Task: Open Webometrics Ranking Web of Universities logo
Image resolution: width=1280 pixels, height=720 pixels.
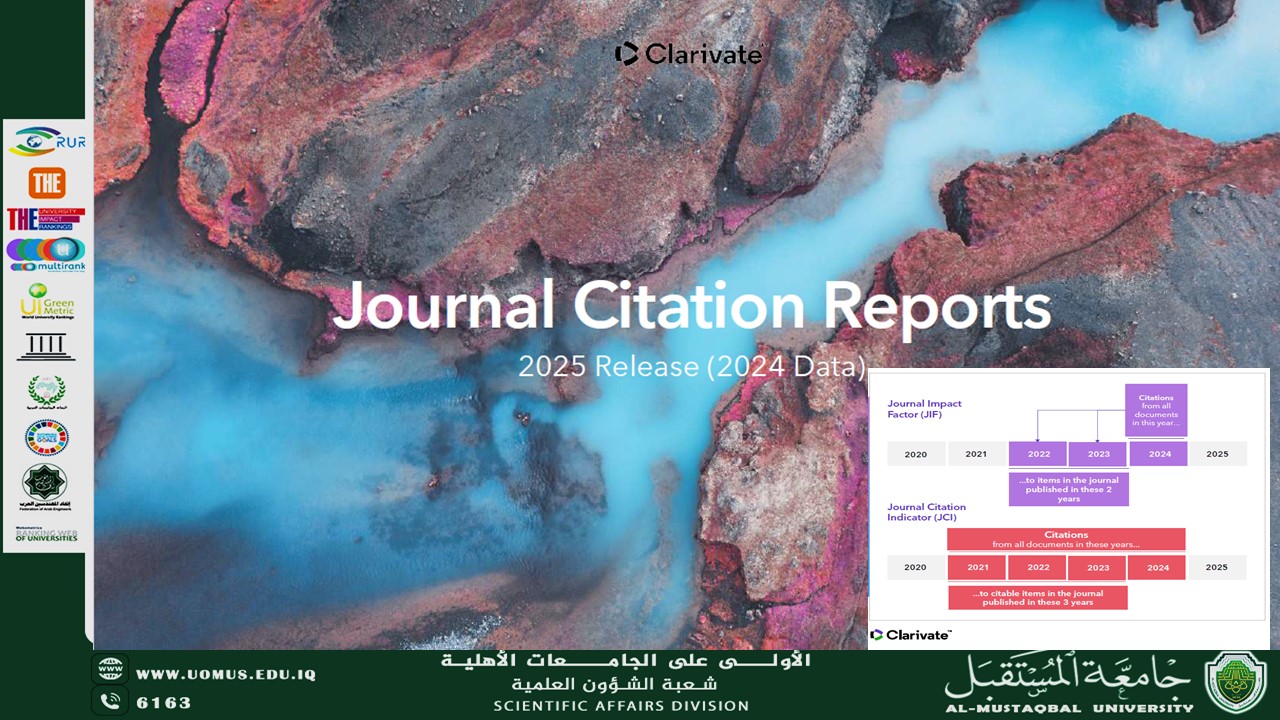Action: 46,535
